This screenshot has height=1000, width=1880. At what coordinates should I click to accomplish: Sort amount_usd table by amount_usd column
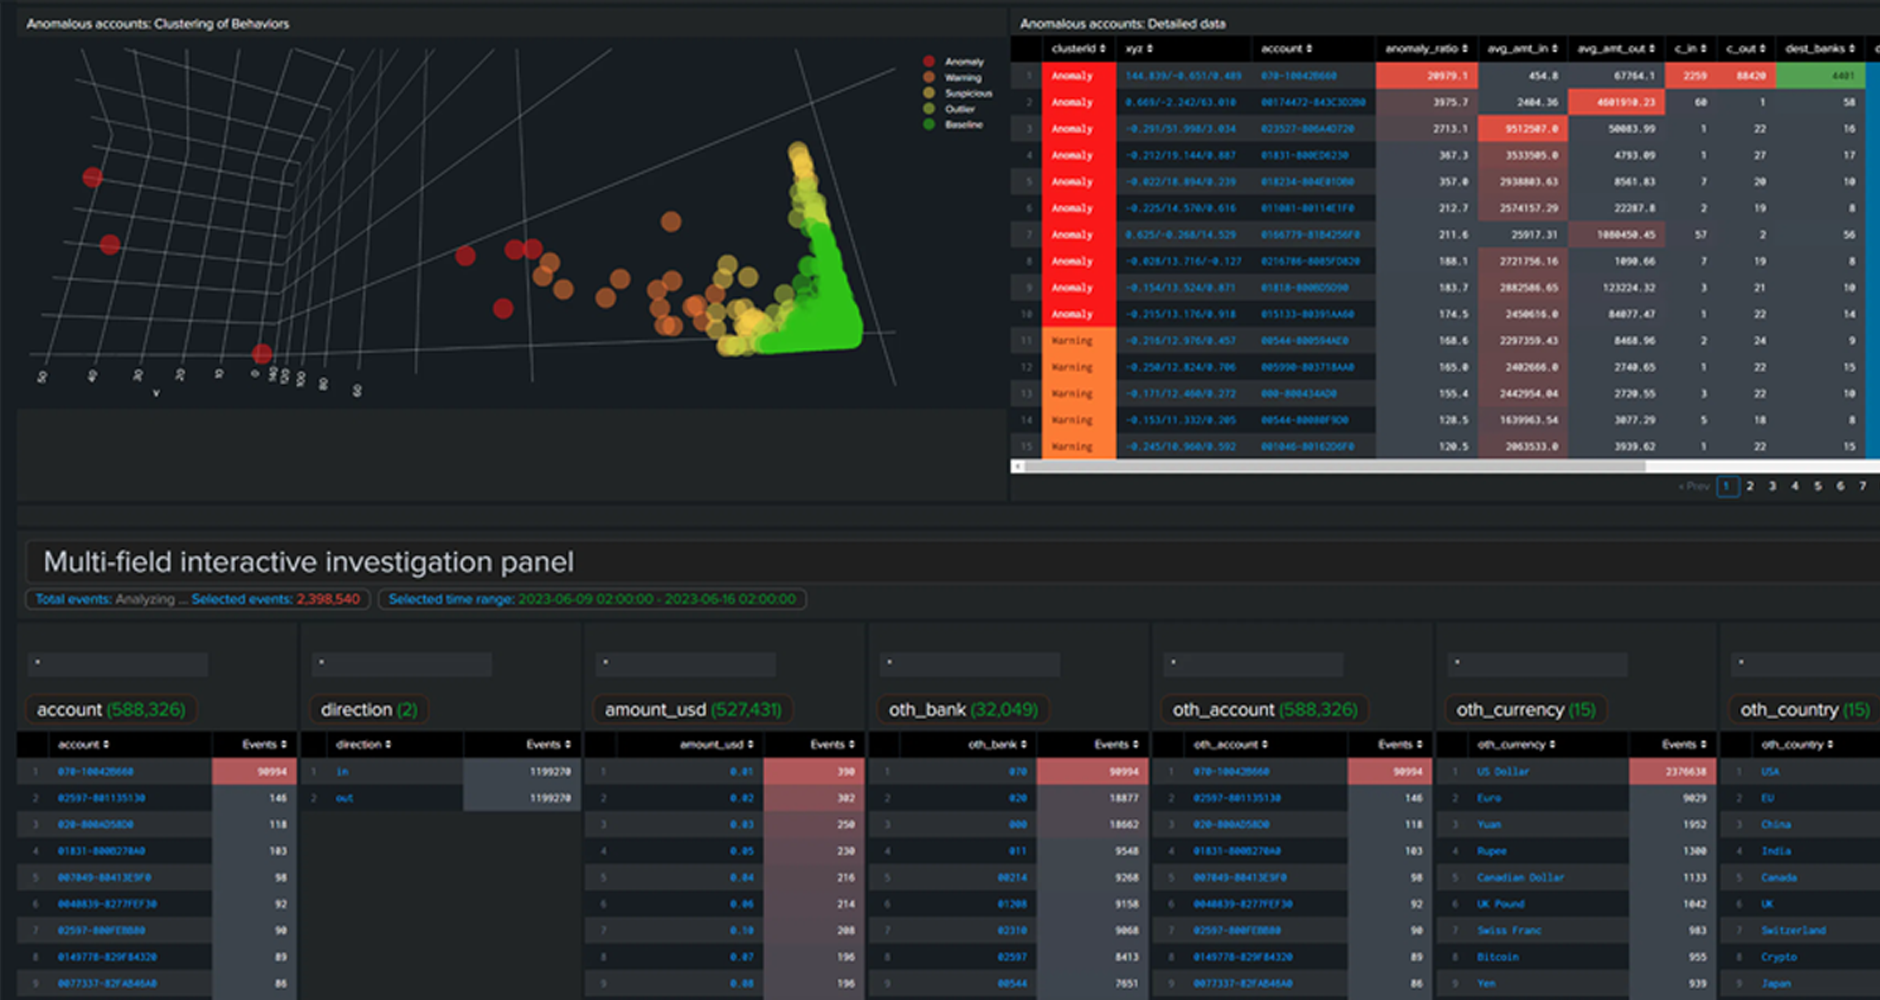pos(716,744)
